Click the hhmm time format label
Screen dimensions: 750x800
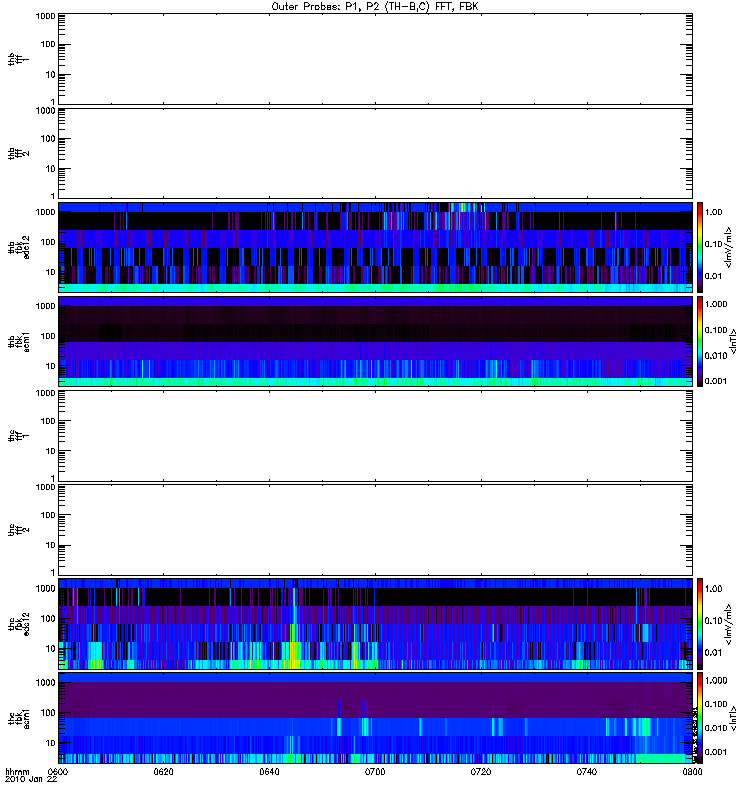tap(17, 772)
